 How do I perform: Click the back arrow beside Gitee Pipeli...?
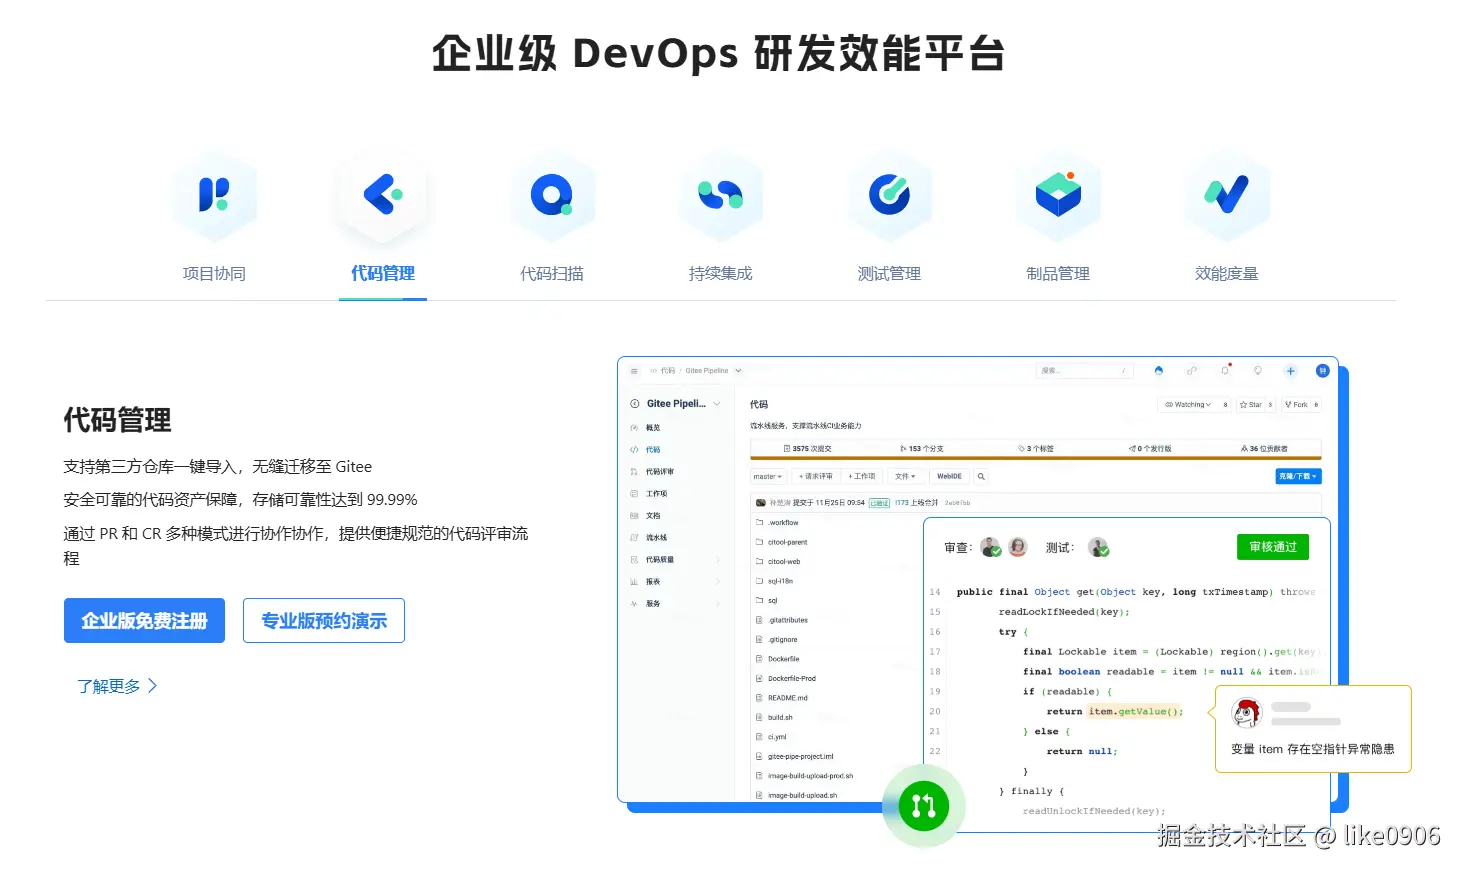[x=634, y=404]
